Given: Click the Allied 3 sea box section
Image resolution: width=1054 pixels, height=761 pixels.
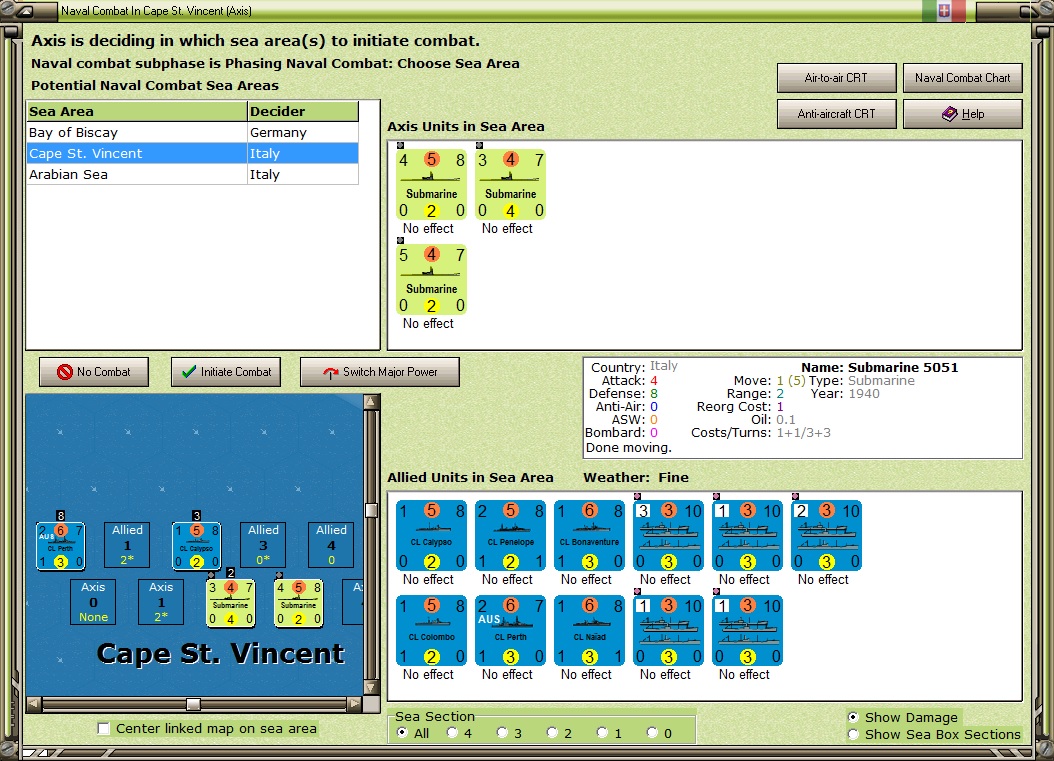Looking at the screenshot, I should click(x=263, y=545).
